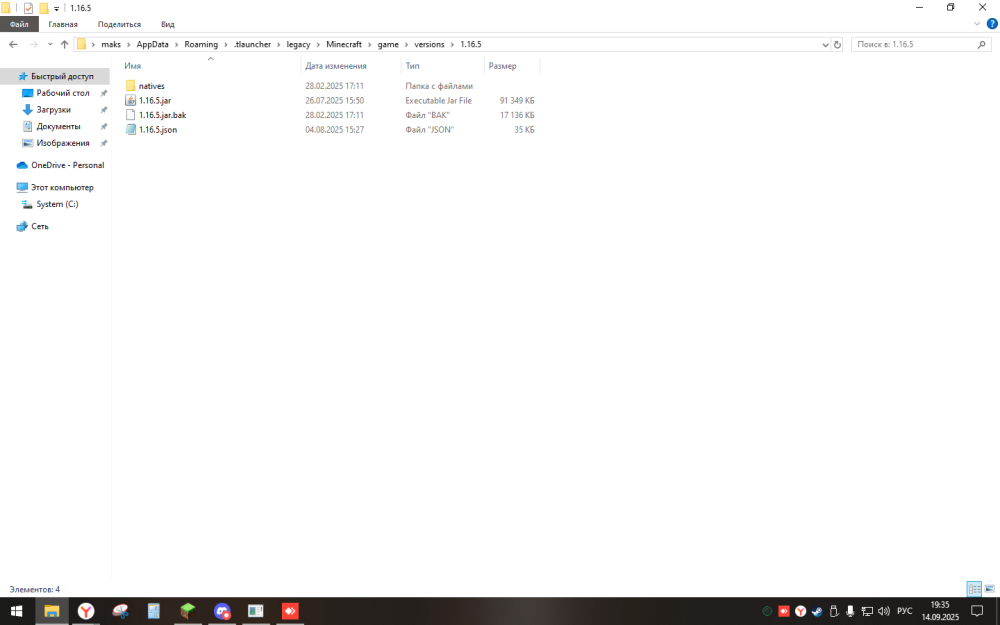
Task: Expand the address bar history dropdown
Action: pyautogui.click(x=825, y=45)
